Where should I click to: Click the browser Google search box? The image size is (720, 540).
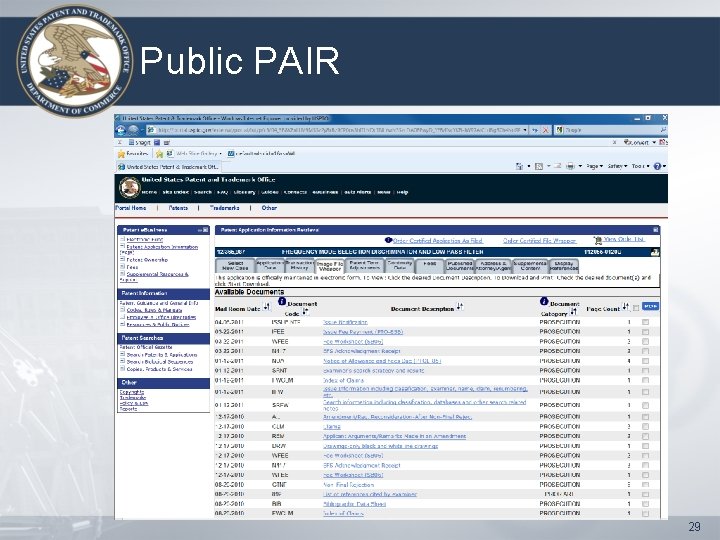tap(607, 130)
